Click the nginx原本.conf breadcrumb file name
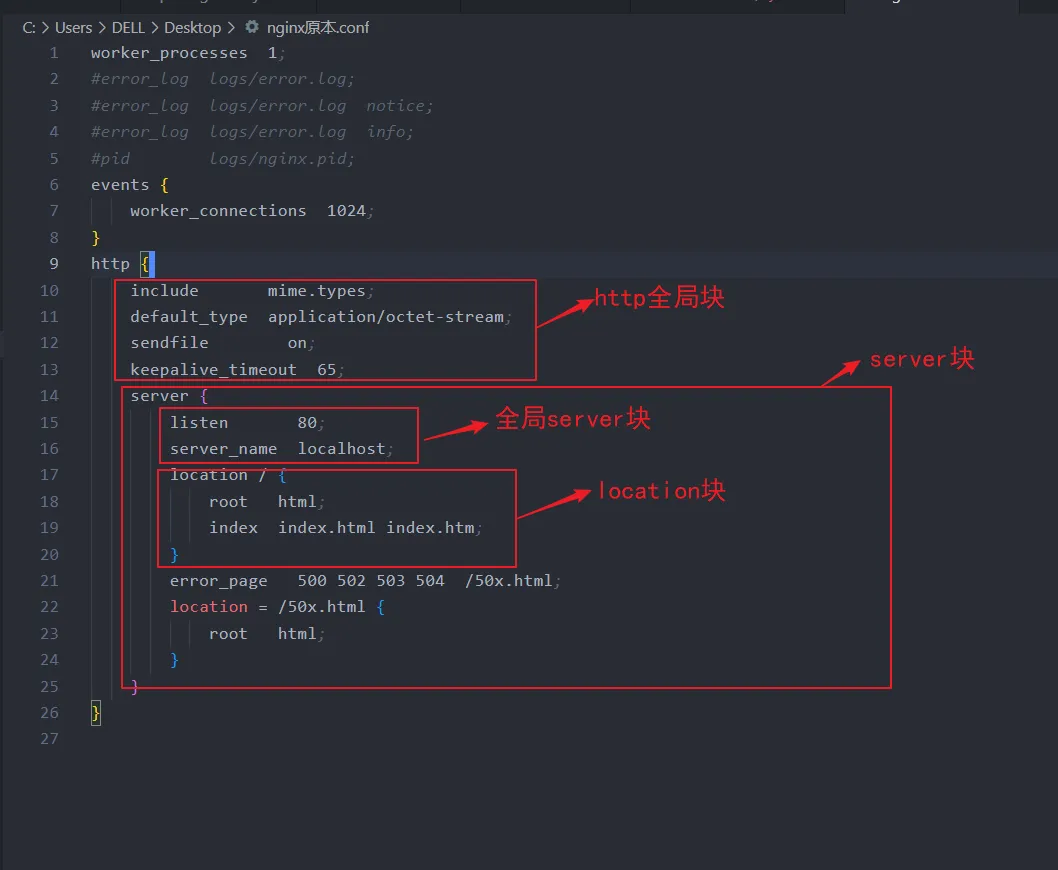 pos(318,27)
